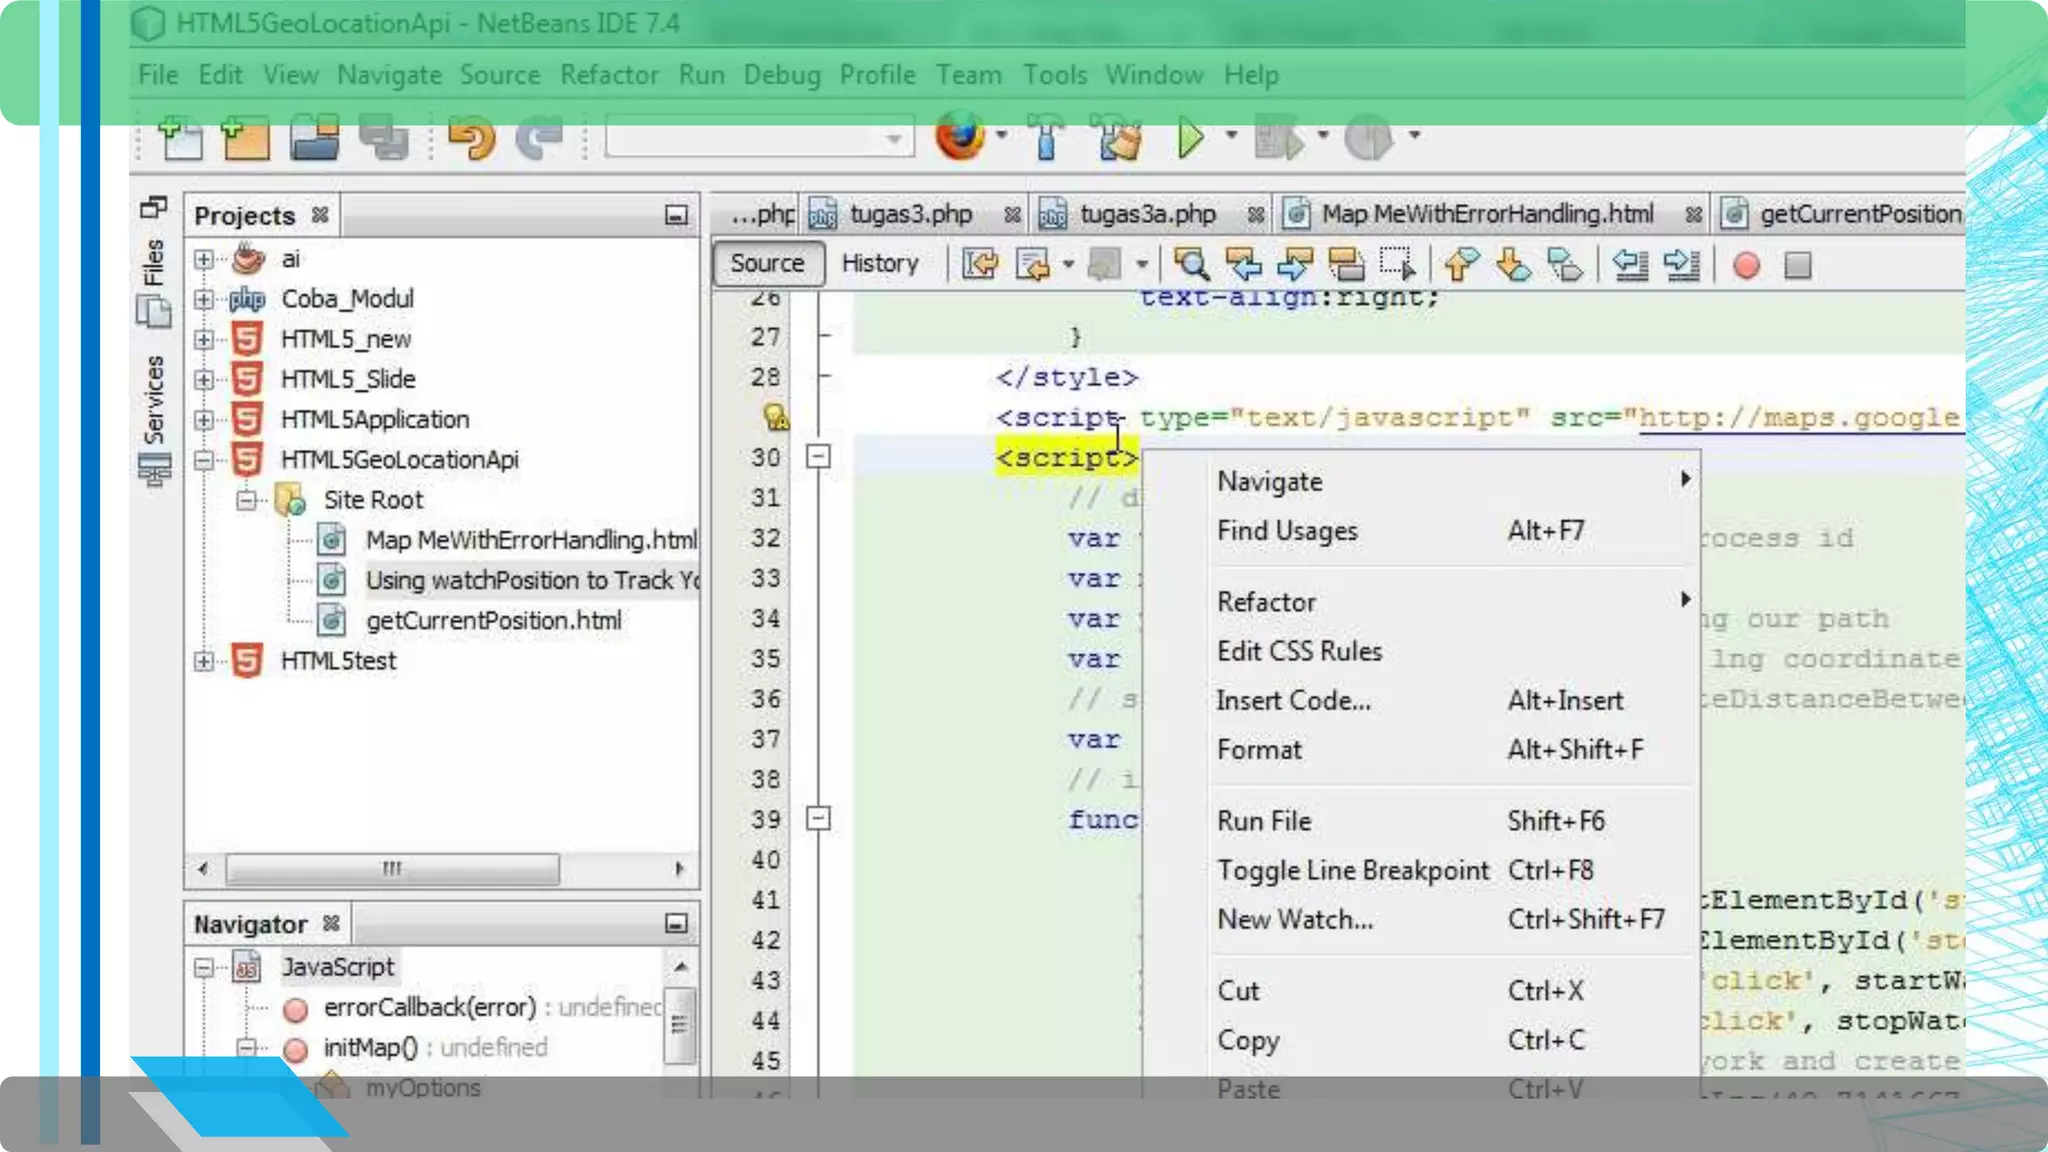The width and height of the screenshot is (2048, 1152).
Task: Expand the Coba_Modul project node
Action: (204, 299)
